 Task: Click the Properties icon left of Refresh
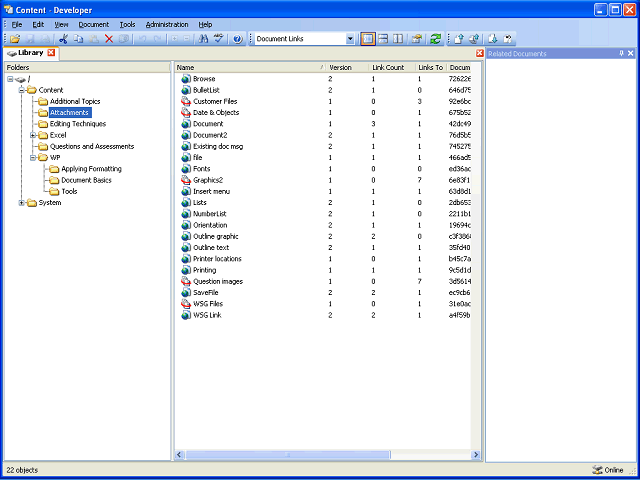point(416,39)
